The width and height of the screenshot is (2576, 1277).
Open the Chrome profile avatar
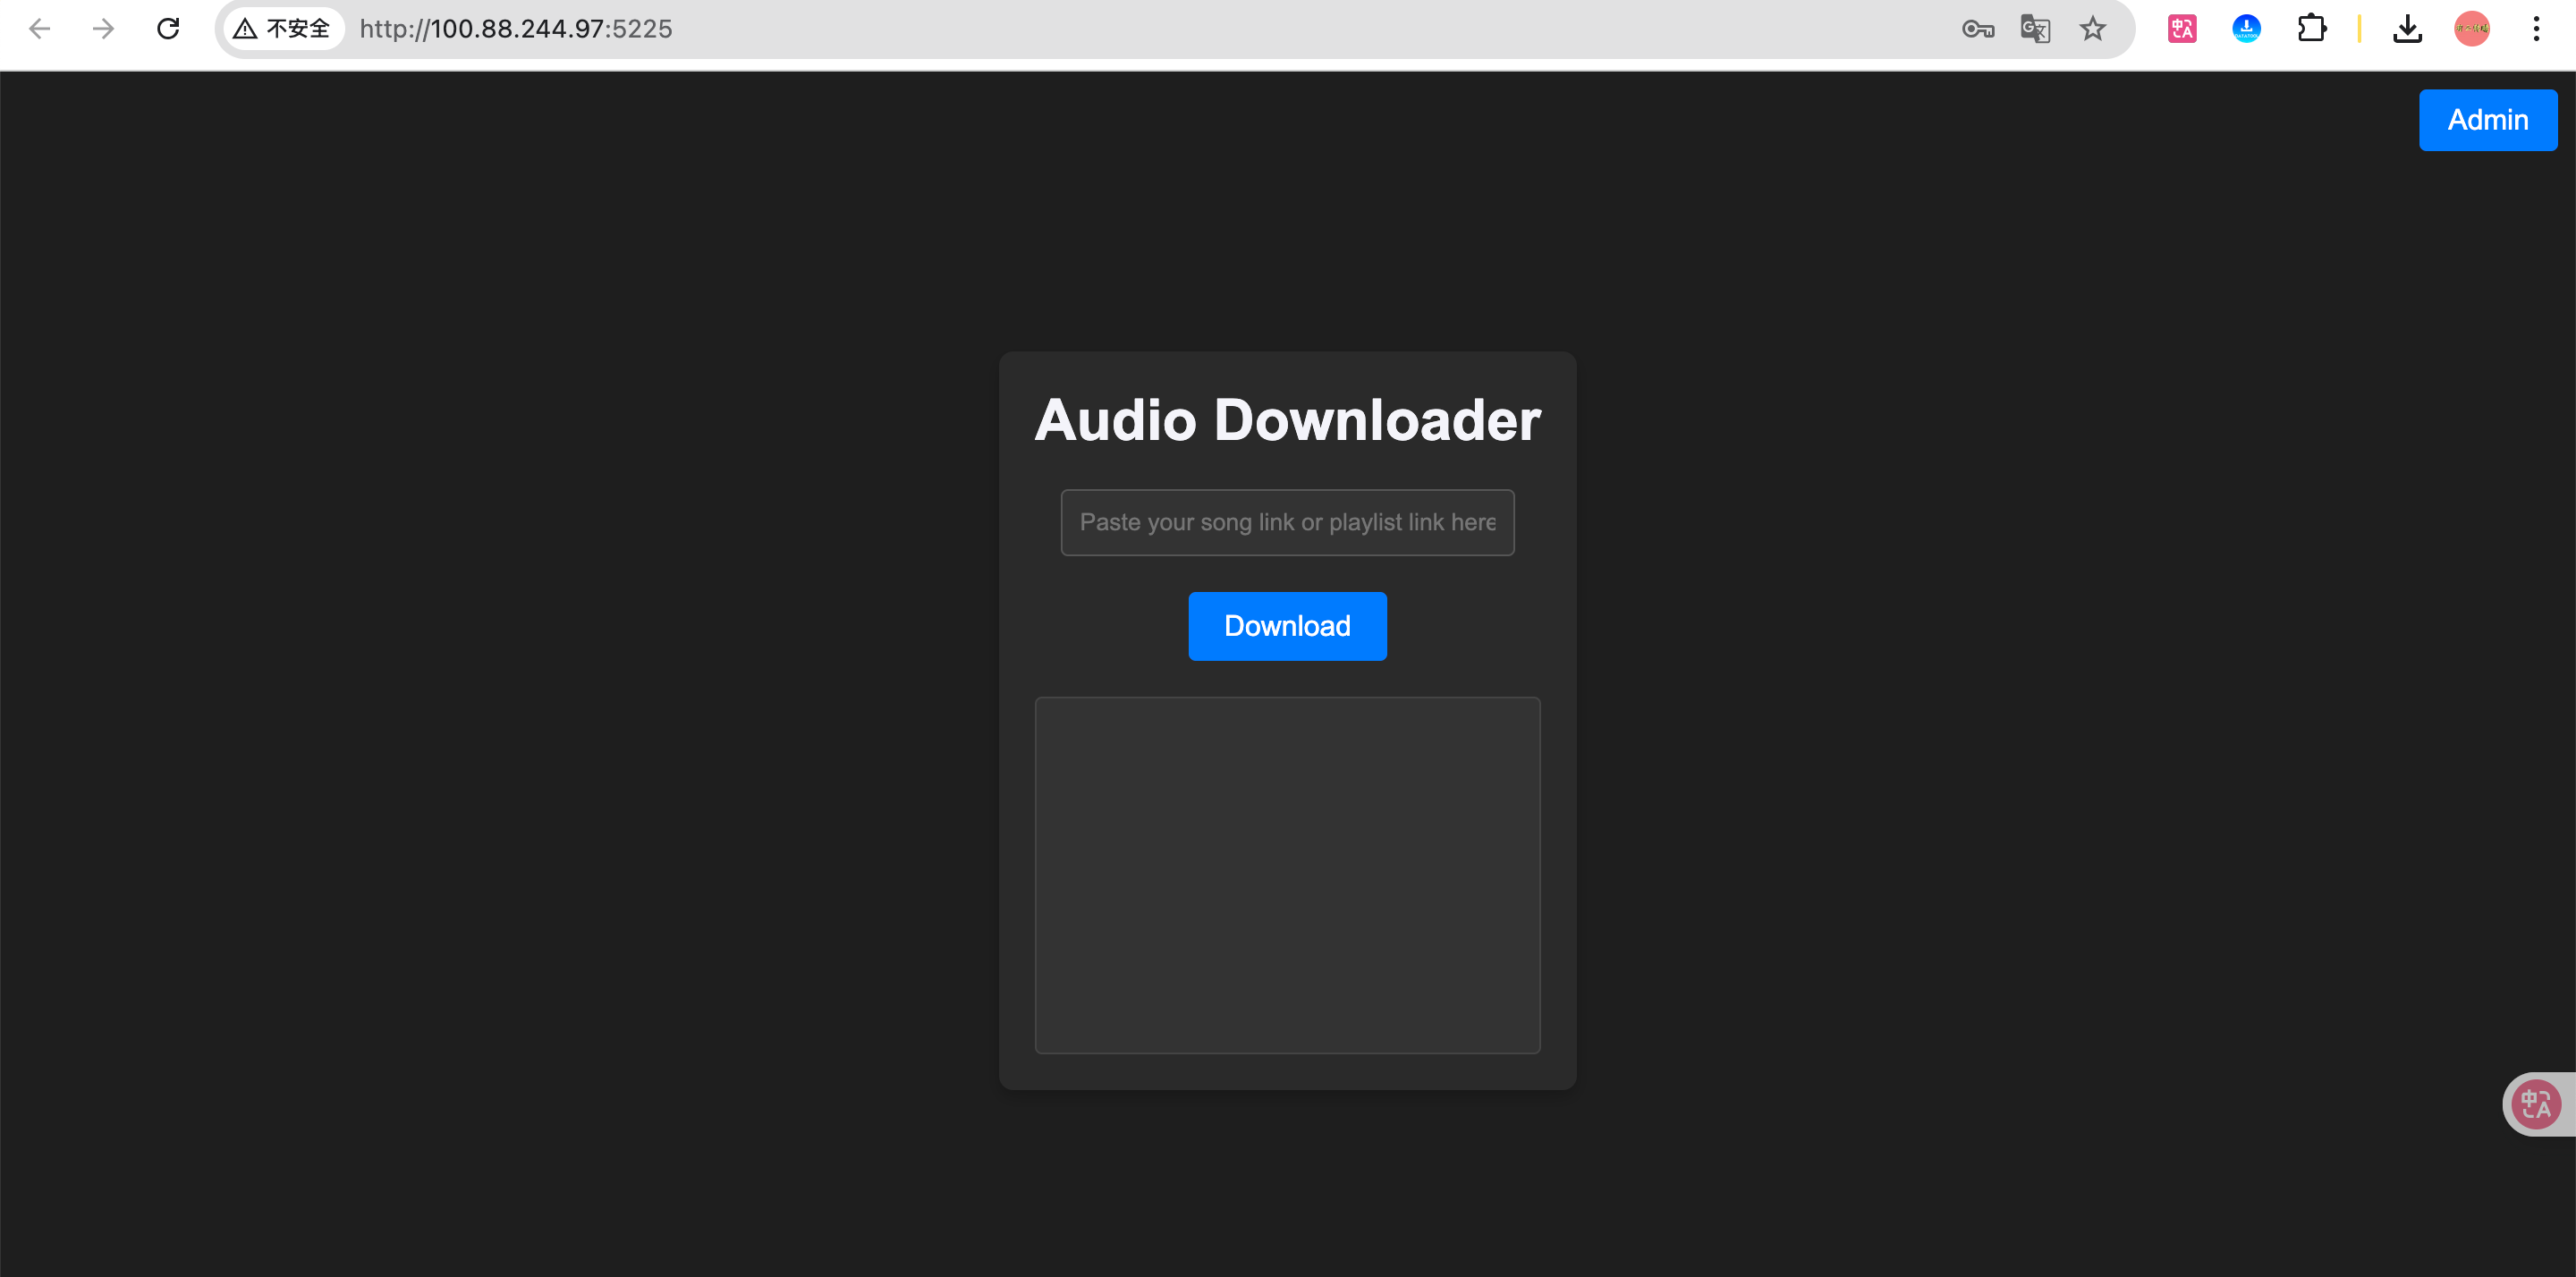click(2471, 29)
